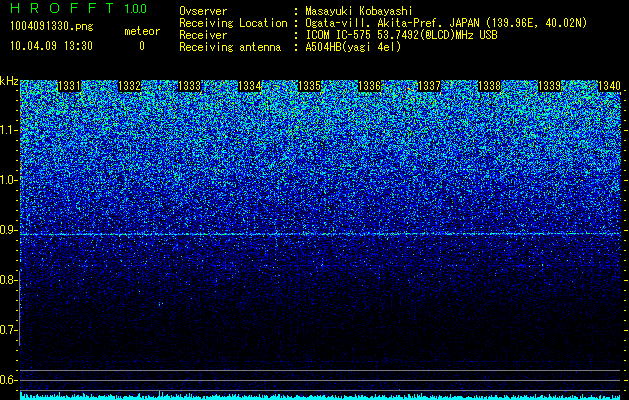
Task: Click the 1338 time marker
Action: coord(489,86)
